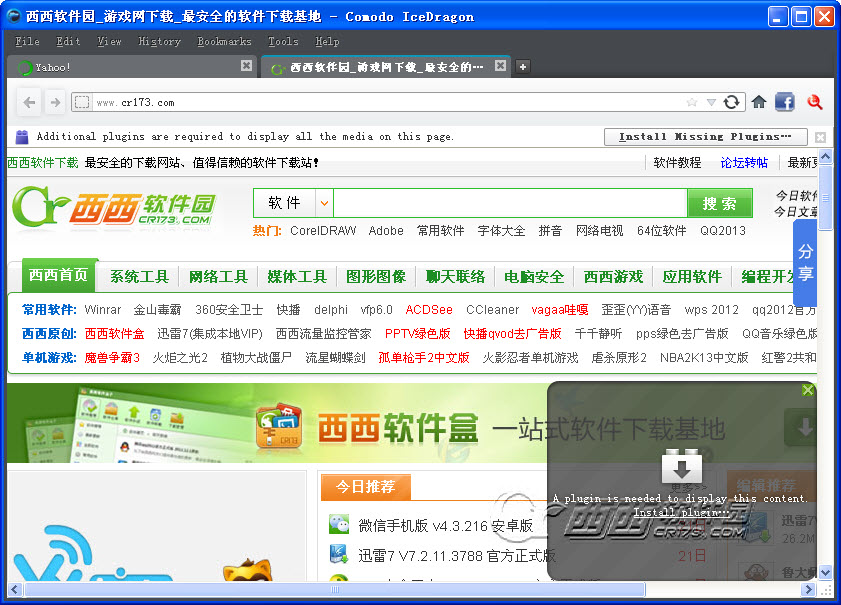Open the Edit menu
The height and width of the screenshot is (605, 841).
click(68, 41)
